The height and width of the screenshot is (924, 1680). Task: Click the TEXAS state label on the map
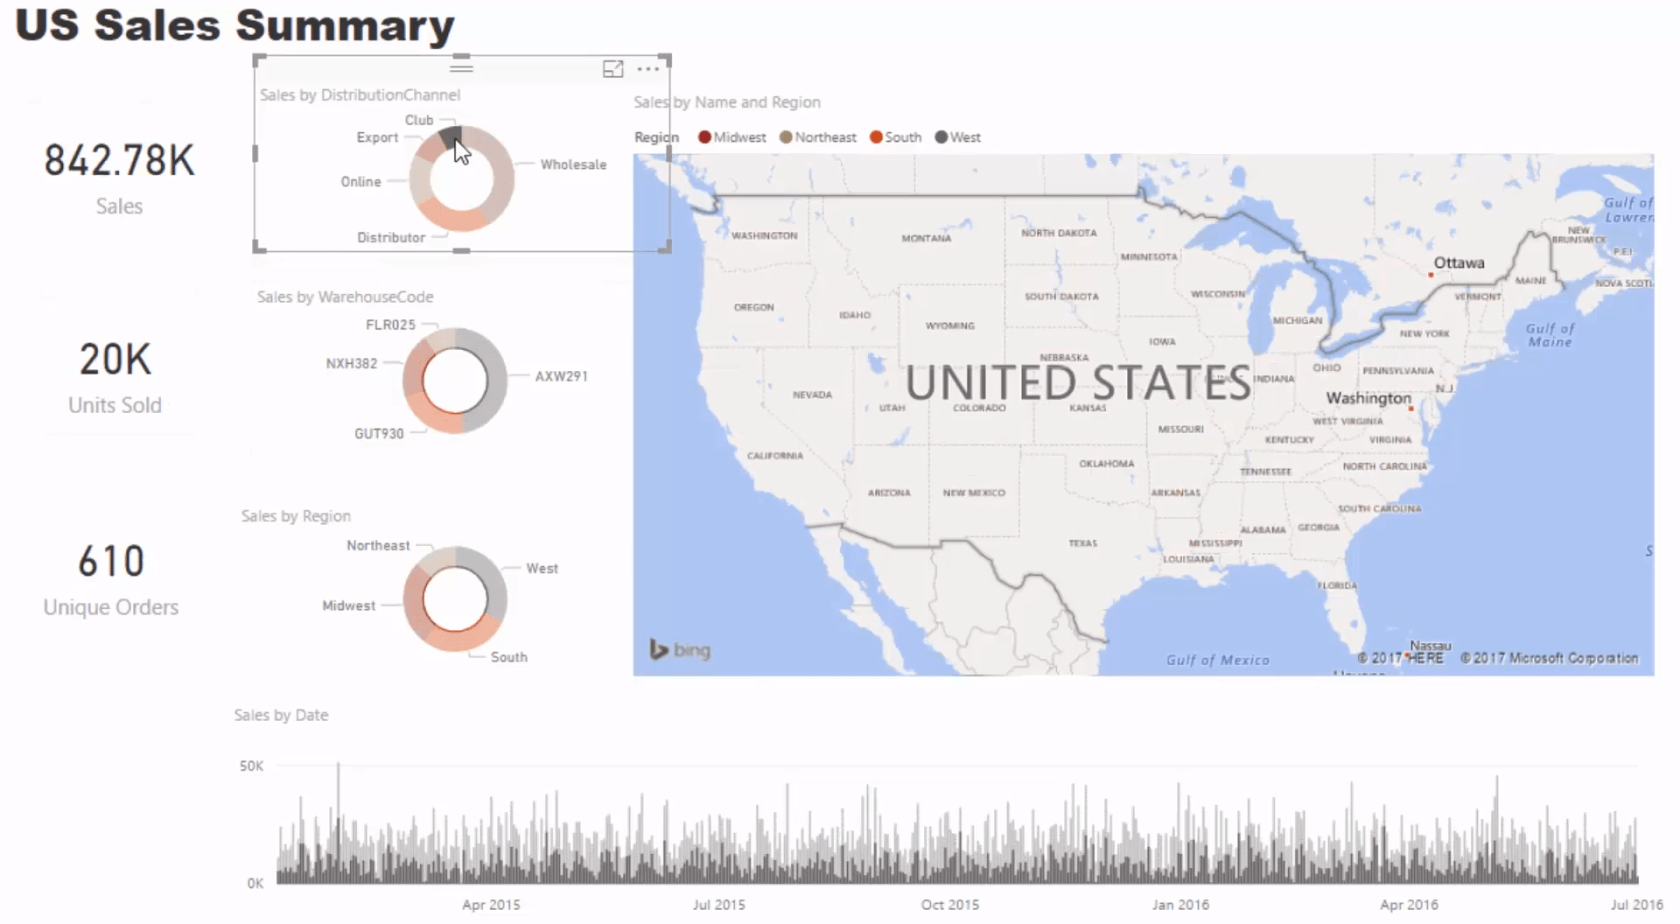(1083, 543)
